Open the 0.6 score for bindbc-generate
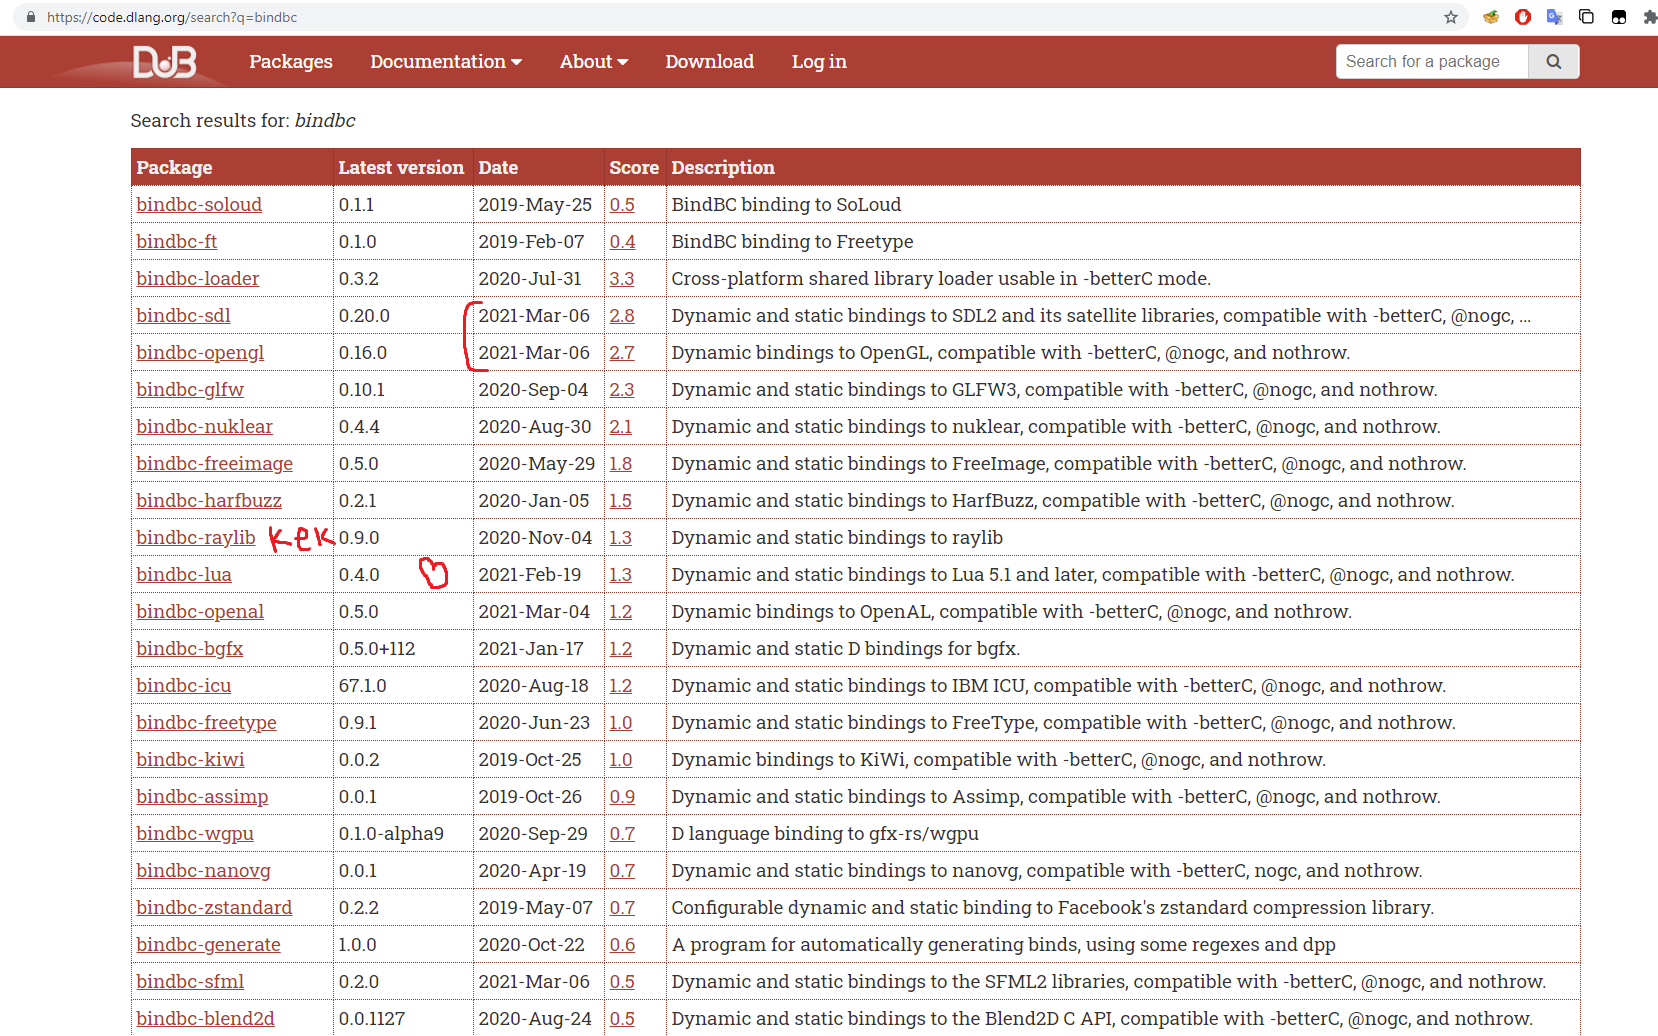1658x1036 pixels. pos(622,945)
